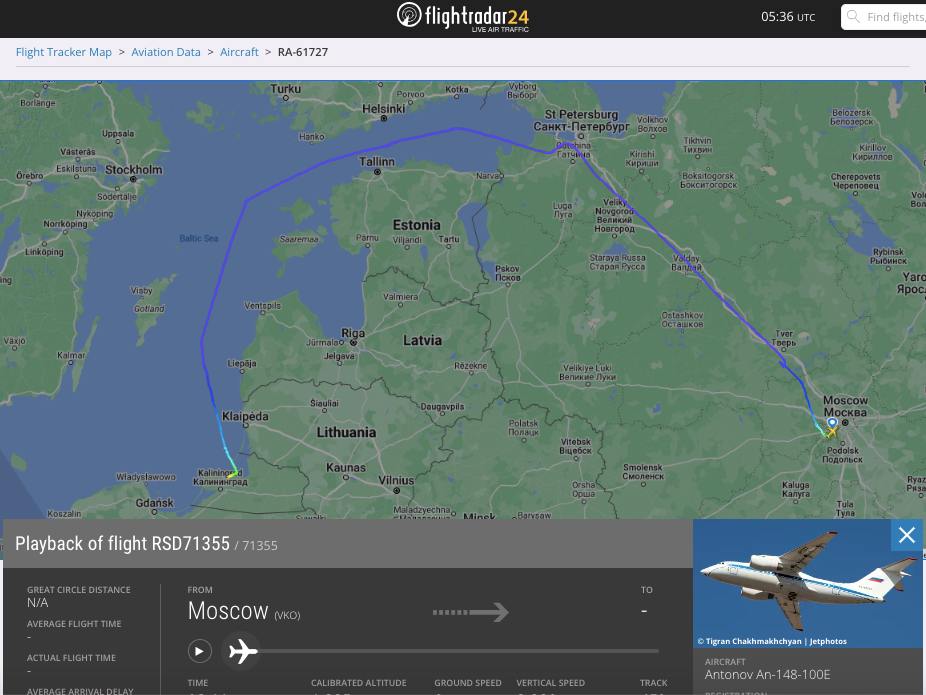Click the Tigran Chakhmakhchyan Jetphotos credit
Image resolution: width=926 pixels, height=695 pixels.
pos(772,641)
